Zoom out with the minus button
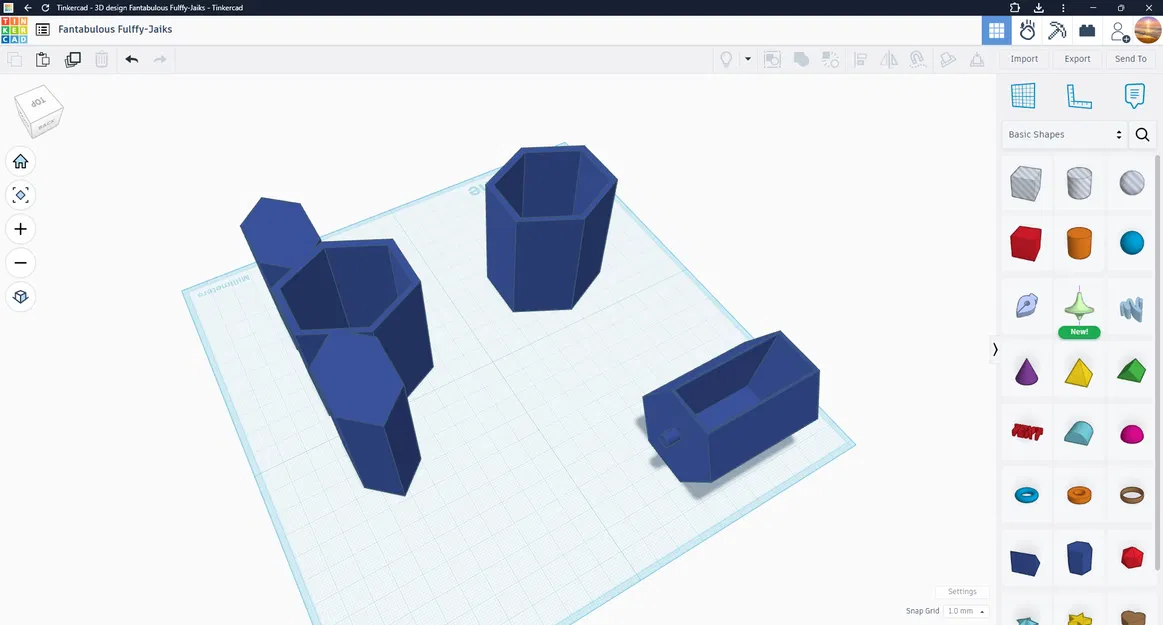The width and height of the screenshot is (1163, 625). coord(21,262)
